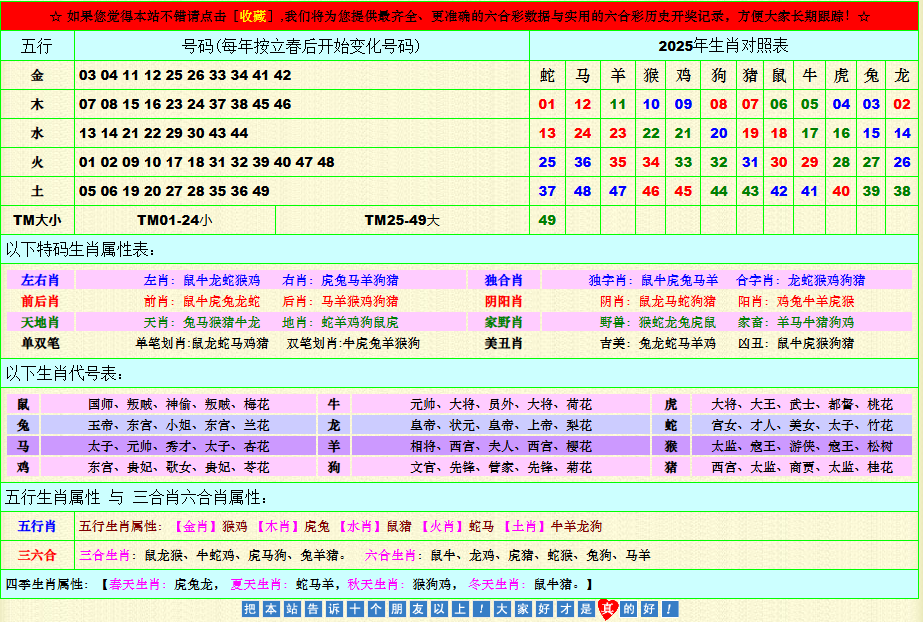The width and height of the screenshot is (923, 622).
Task: Click the 龙 zodiac column header
Action: pyautogui.click(x=902, y=75)
